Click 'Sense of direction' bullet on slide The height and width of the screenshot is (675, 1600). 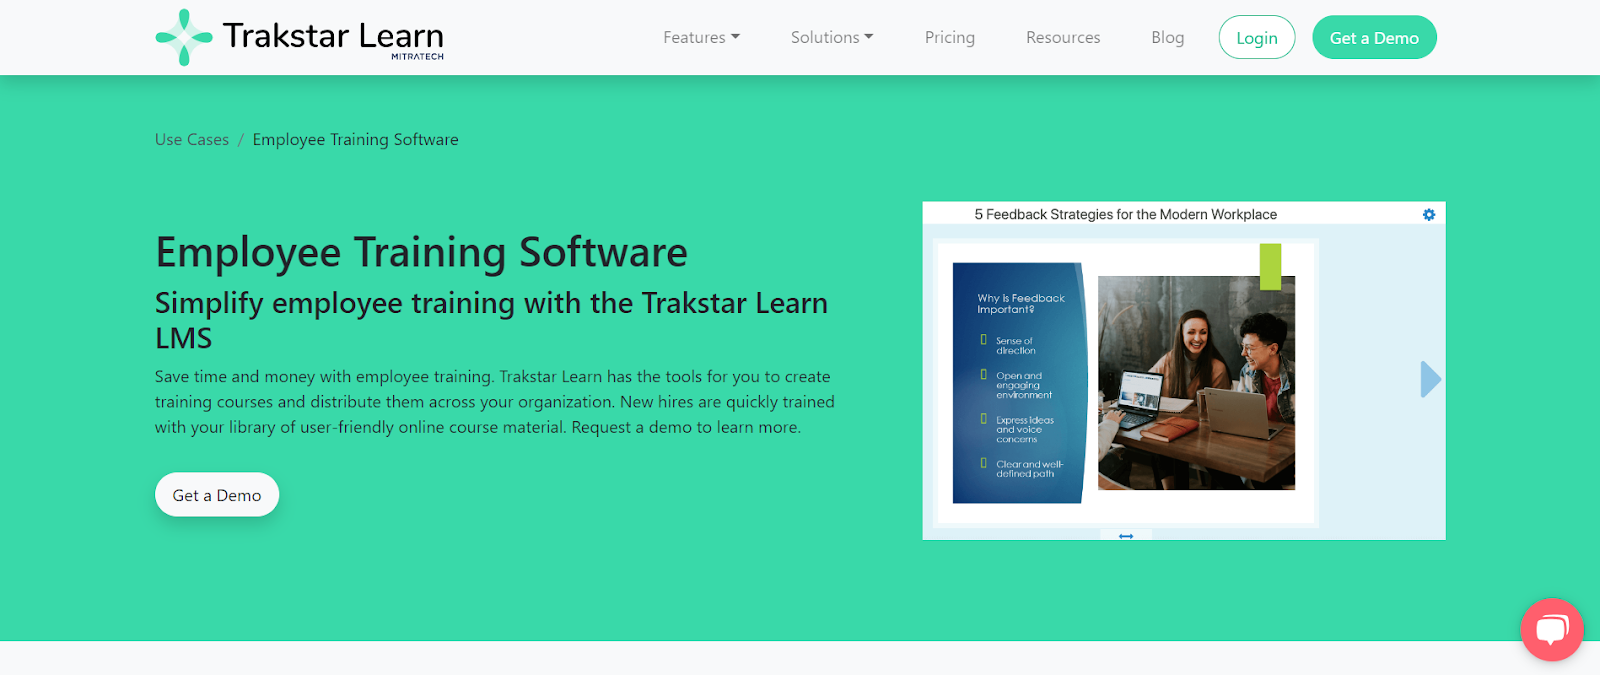click(x=1015, y=346)
